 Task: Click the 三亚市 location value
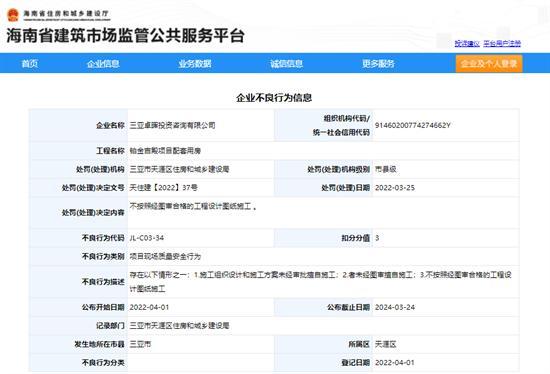[x=140, y=344]
